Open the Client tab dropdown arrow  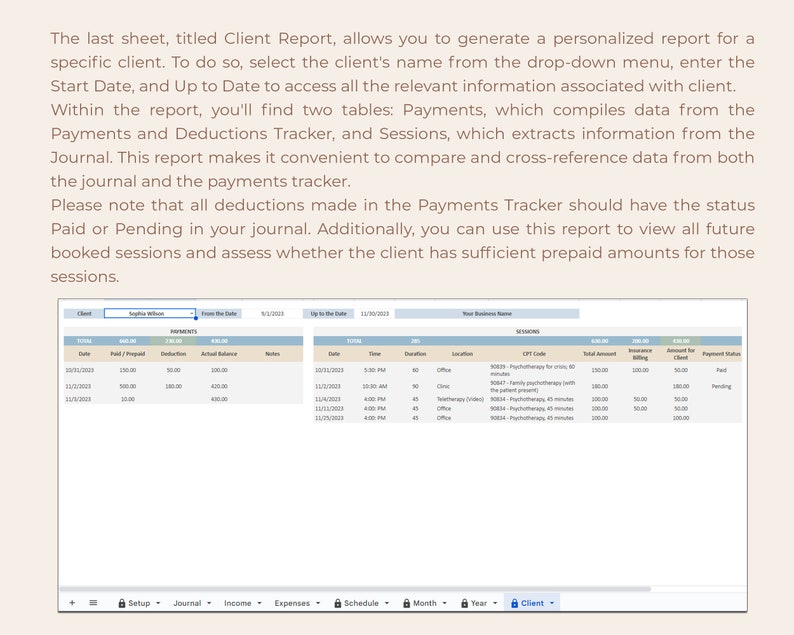click(x=552, y=603)
